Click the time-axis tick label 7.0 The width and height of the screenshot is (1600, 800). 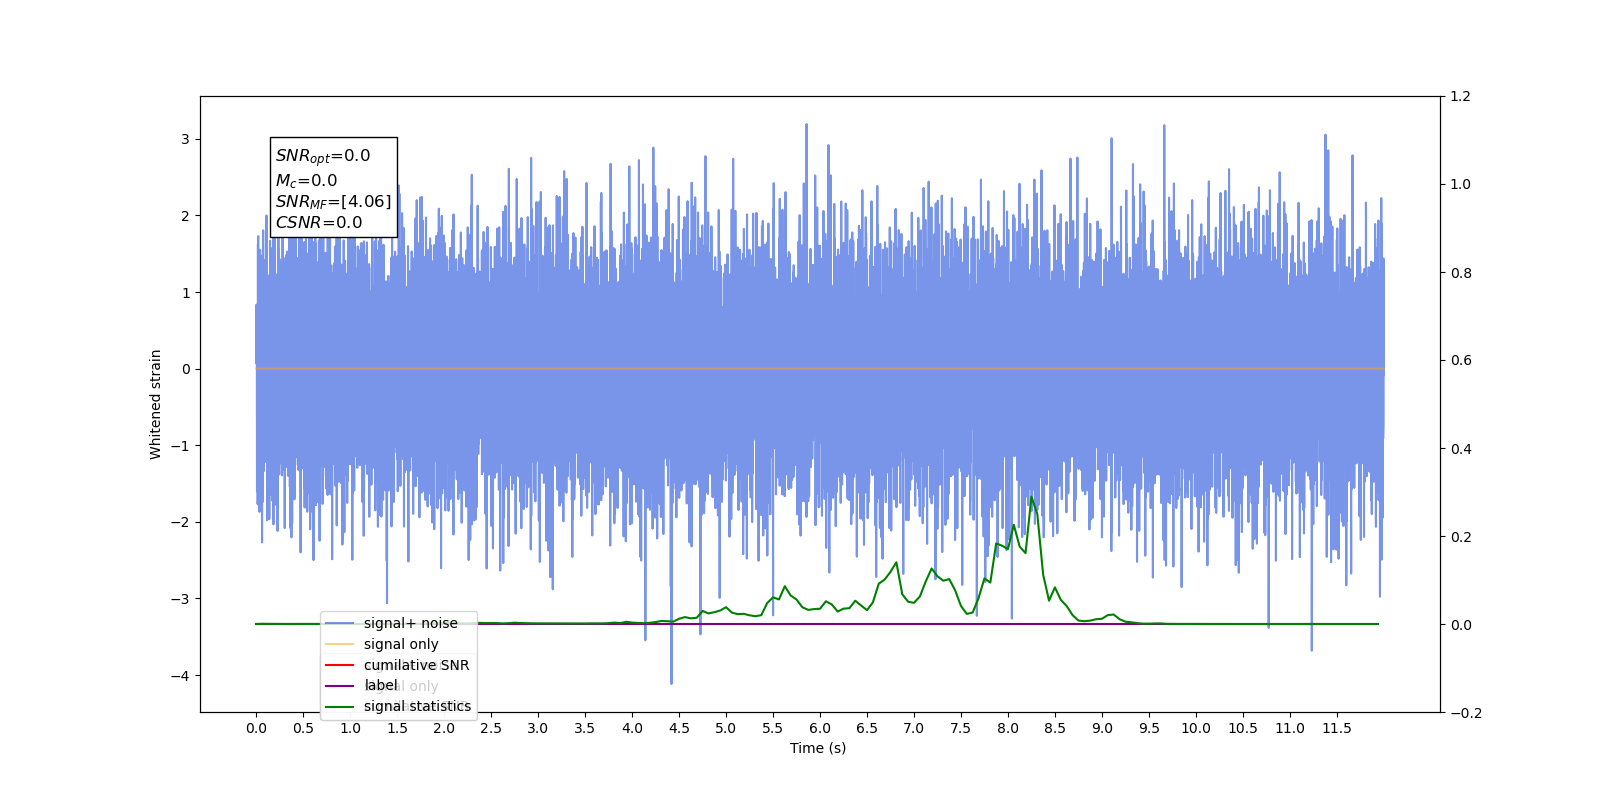pyautogui.click(x=914, y=728)
